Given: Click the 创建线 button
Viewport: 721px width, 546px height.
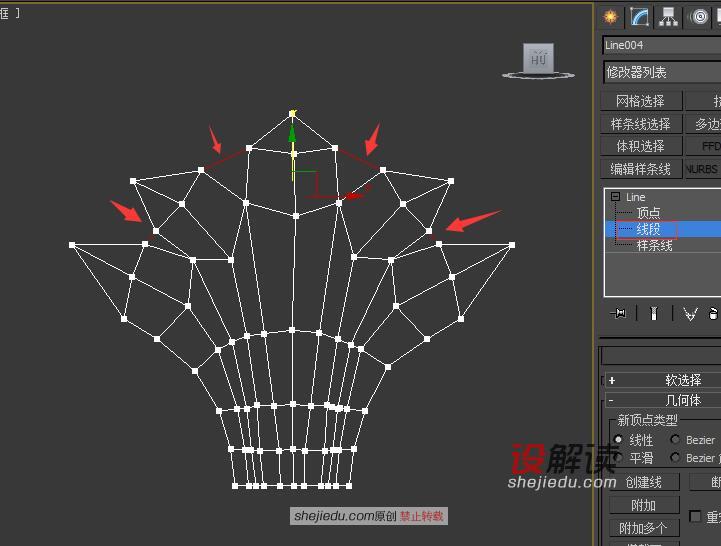Looking at the screenshot, I should (643, 482).
